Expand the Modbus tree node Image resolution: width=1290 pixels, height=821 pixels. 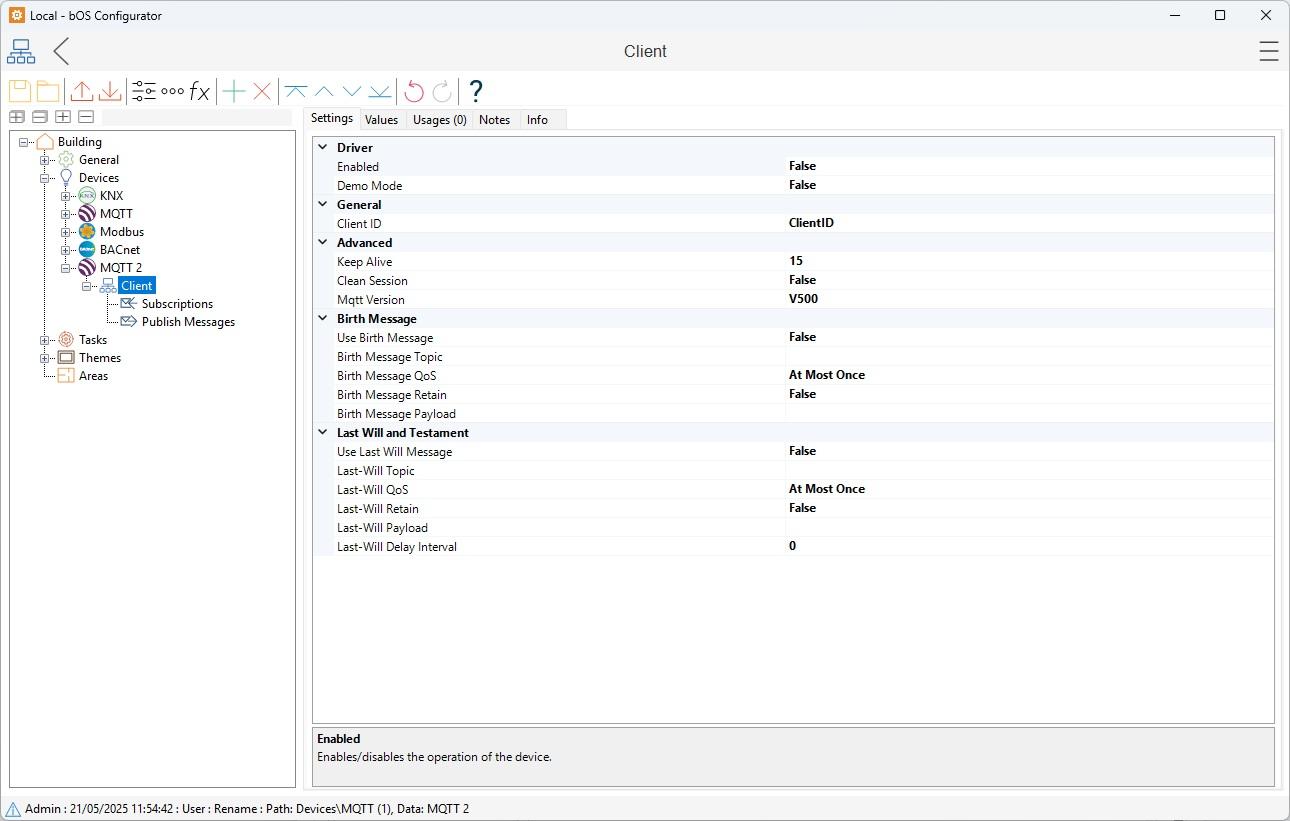point(66,232)
